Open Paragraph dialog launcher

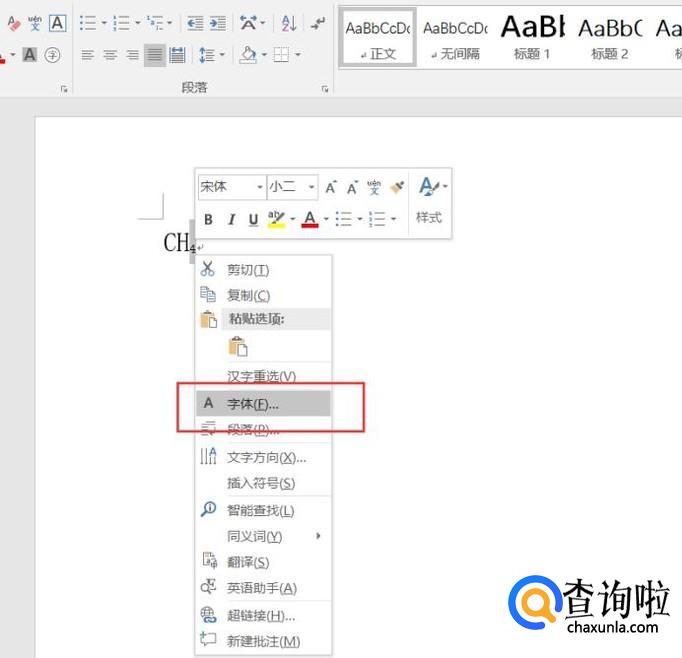pyautogui.click(x=325, y=89)
